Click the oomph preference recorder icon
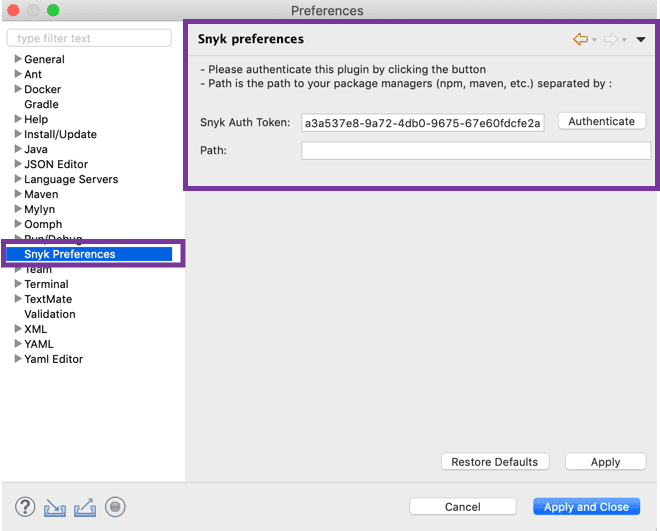The image size is (660, 531). click(x=115, y=507)
